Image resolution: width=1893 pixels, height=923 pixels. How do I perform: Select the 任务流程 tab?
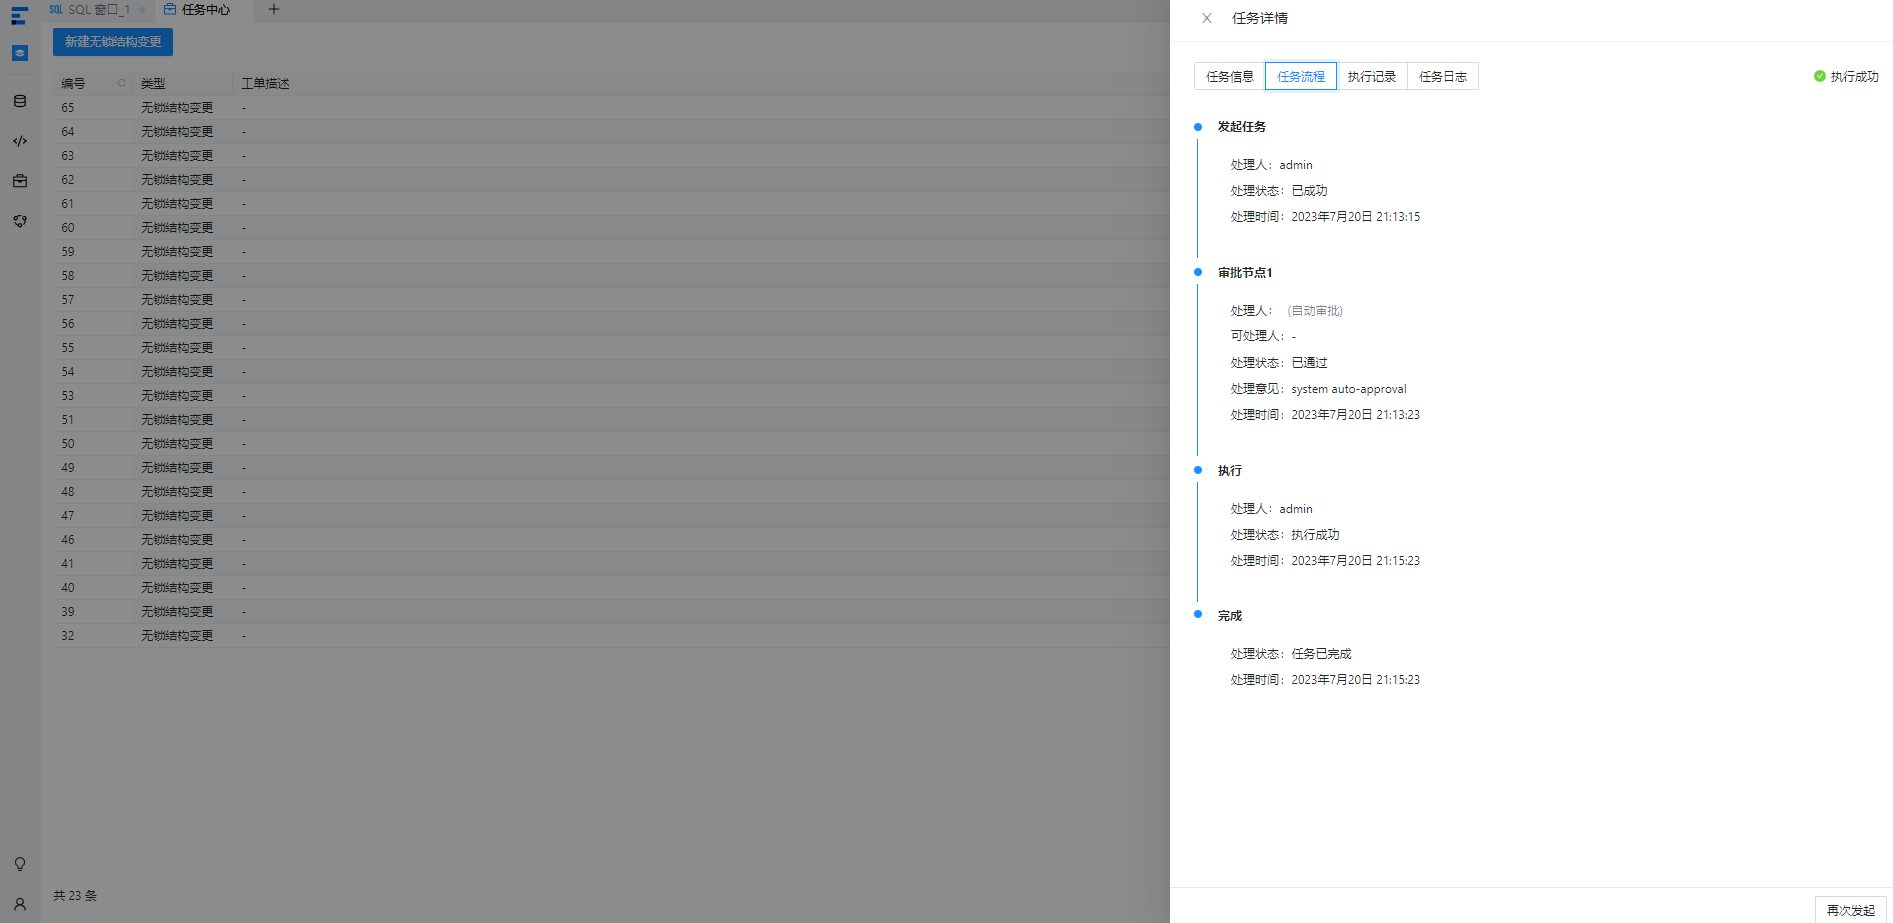click(1300, 76)
